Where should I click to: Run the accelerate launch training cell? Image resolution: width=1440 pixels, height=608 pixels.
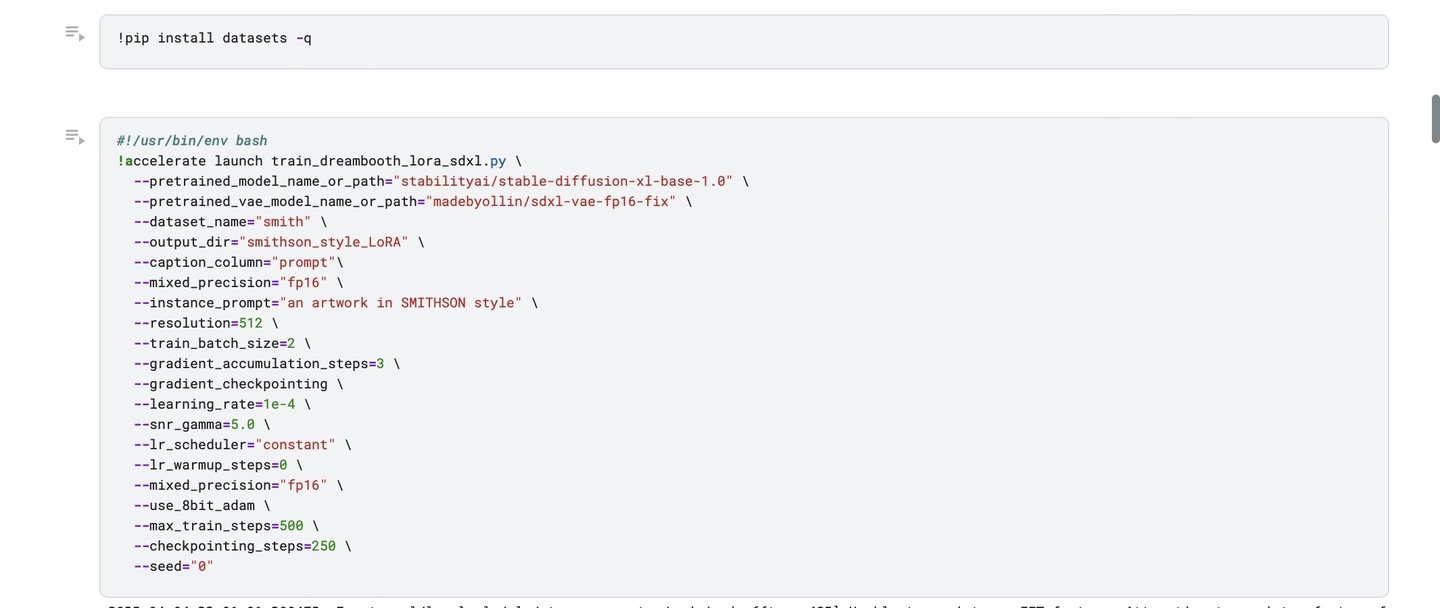75,136
